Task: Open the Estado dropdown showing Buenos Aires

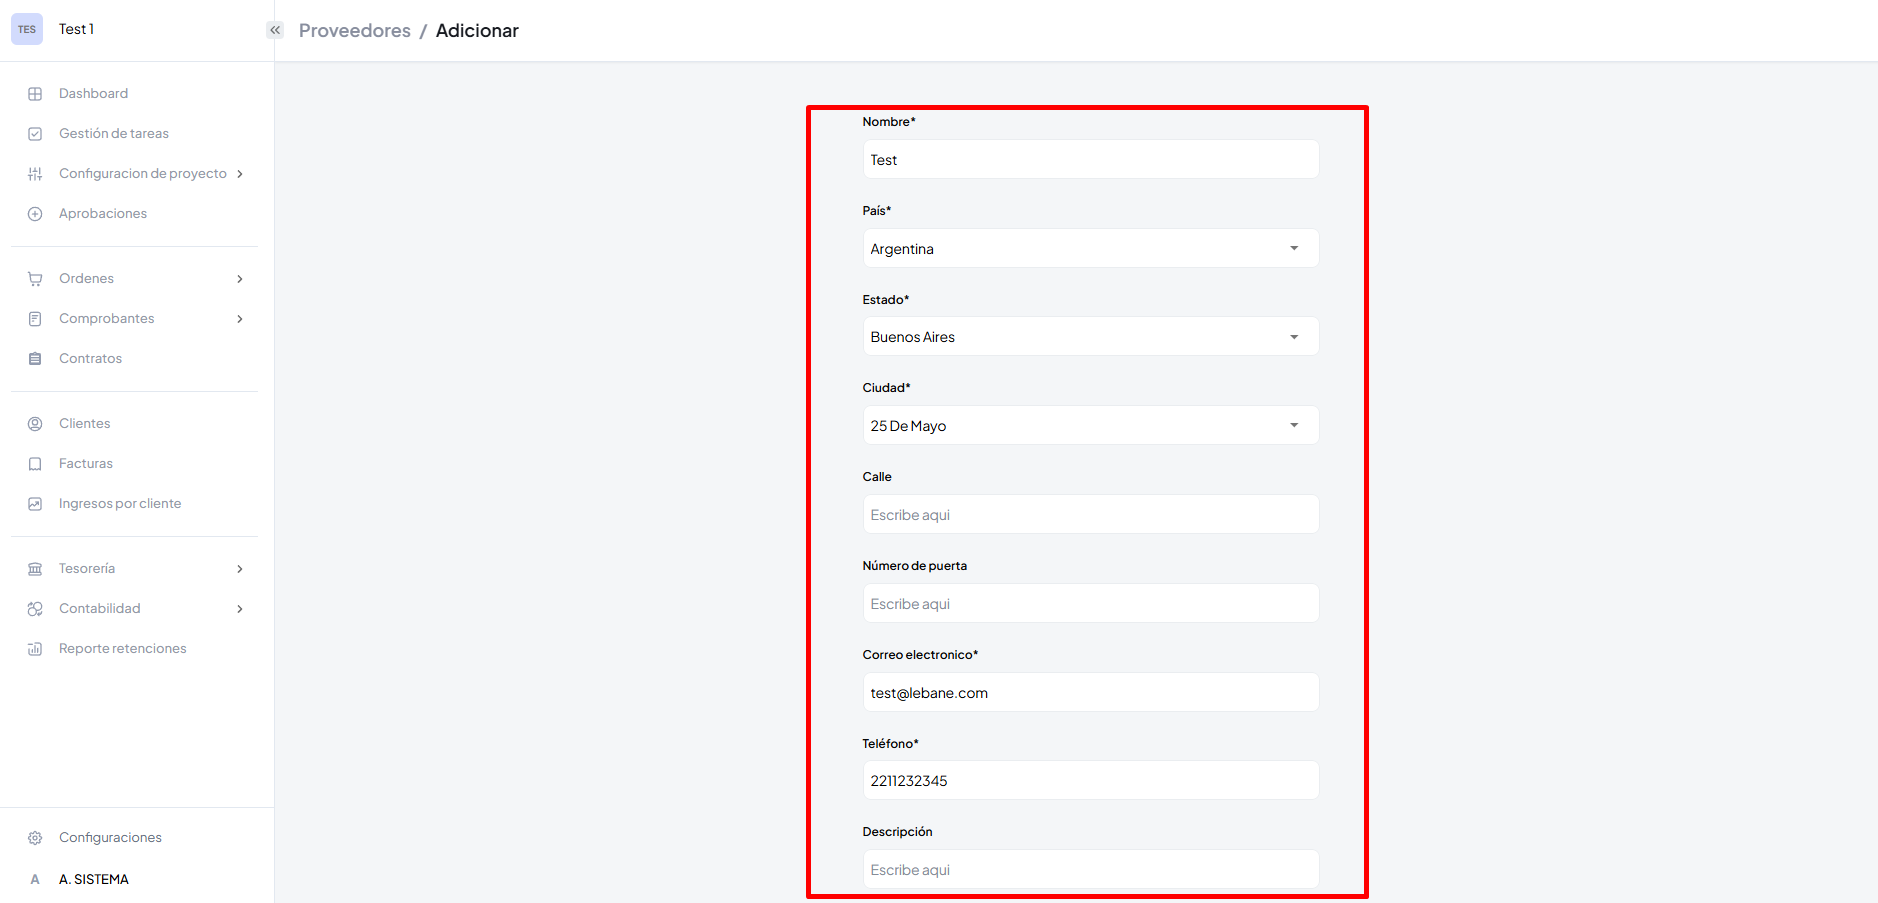Action: (1090, 337)
